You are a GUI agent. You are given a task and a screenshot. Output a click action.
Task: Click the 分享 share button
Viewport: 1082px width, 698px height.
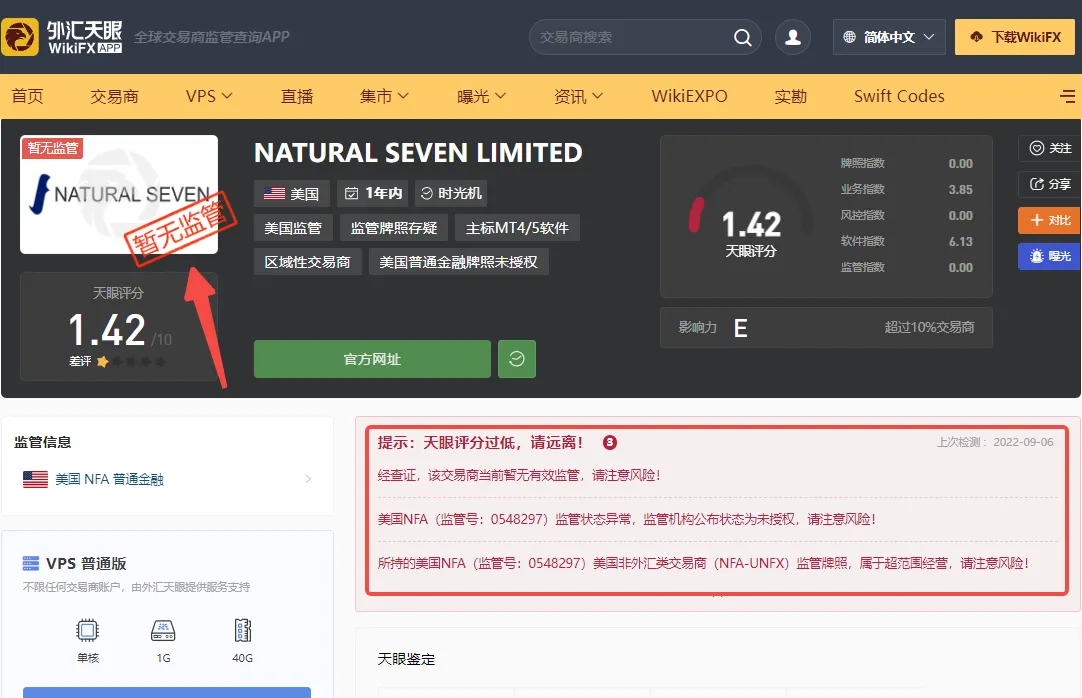[x=1050, y=184]
